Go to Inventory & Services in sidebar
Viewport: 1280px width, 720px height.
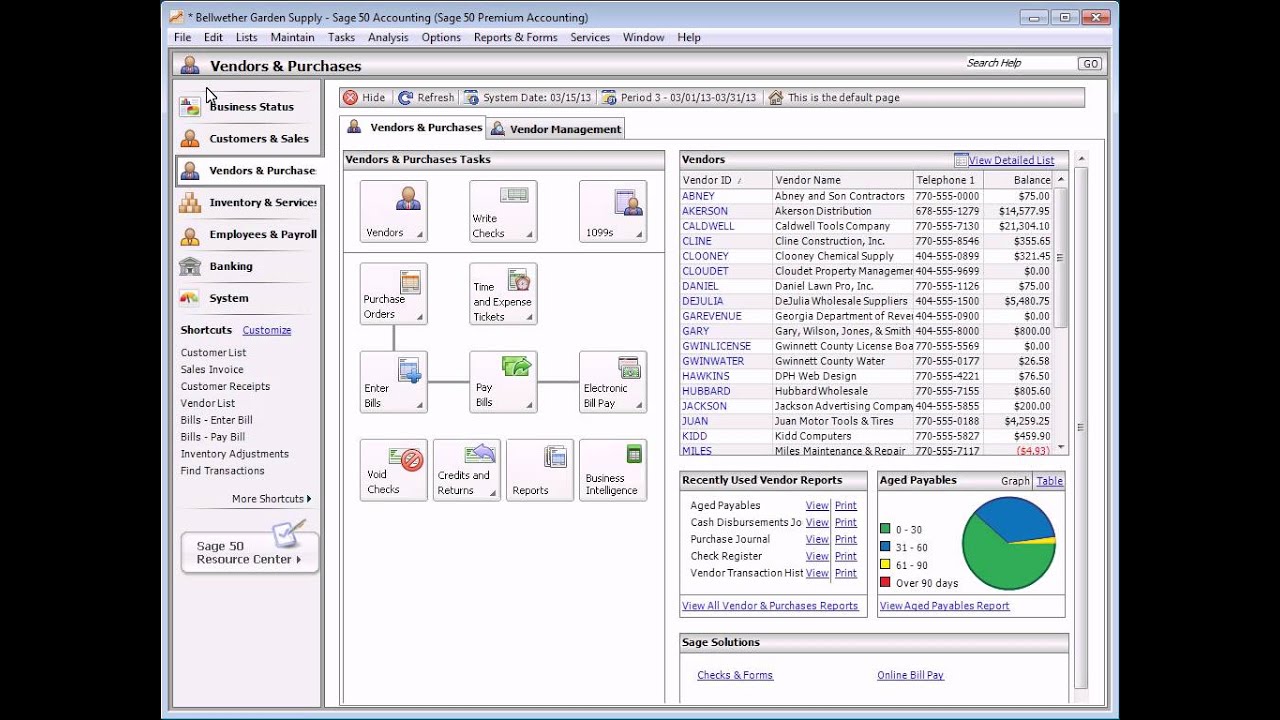pyautogui.click(x=248, y=202)
